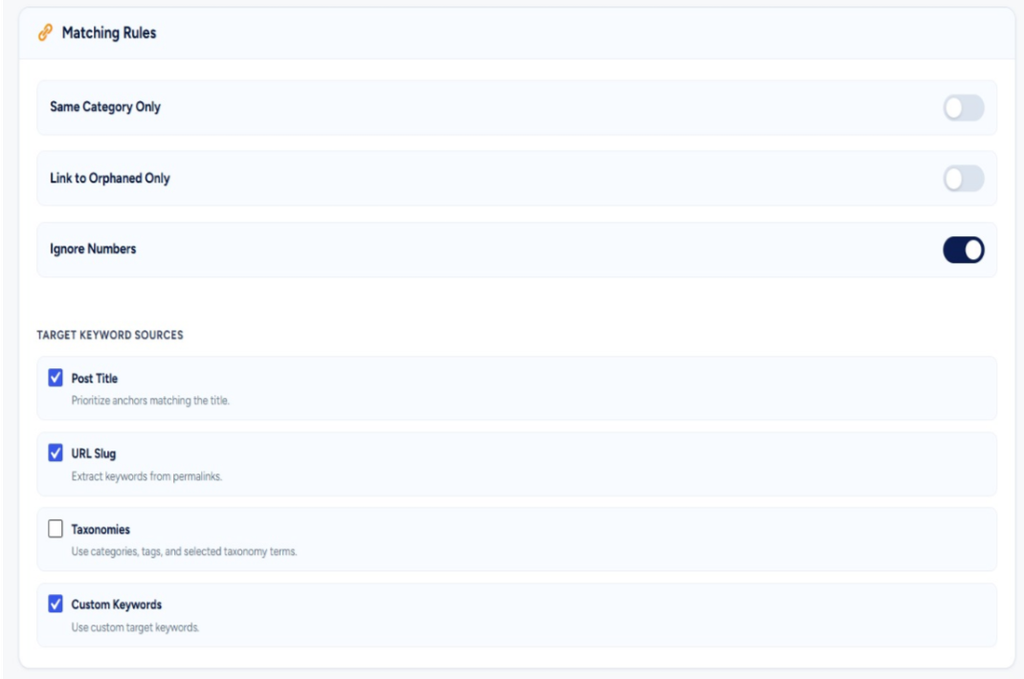Click the 'Prioritize anchors matching the title' description

click(x=150, y=400)
